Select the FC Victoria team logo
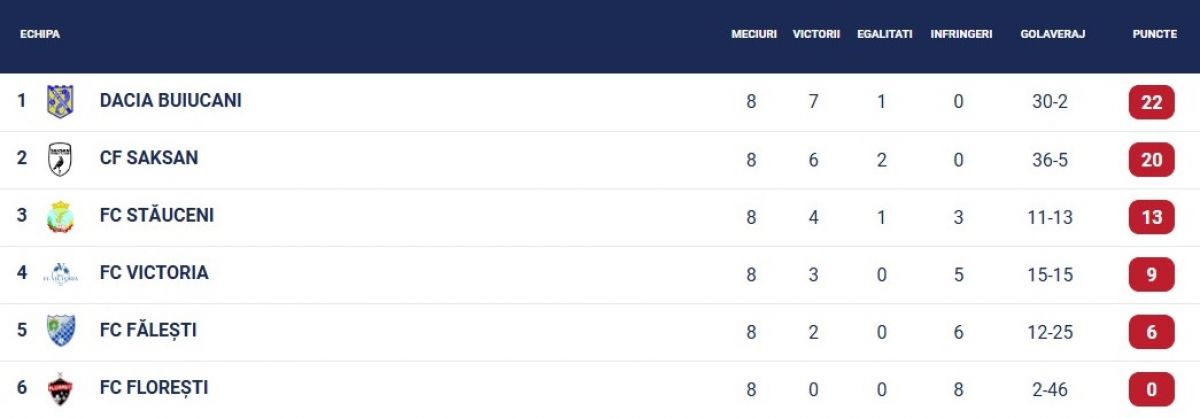 click(x=60, y=273)
